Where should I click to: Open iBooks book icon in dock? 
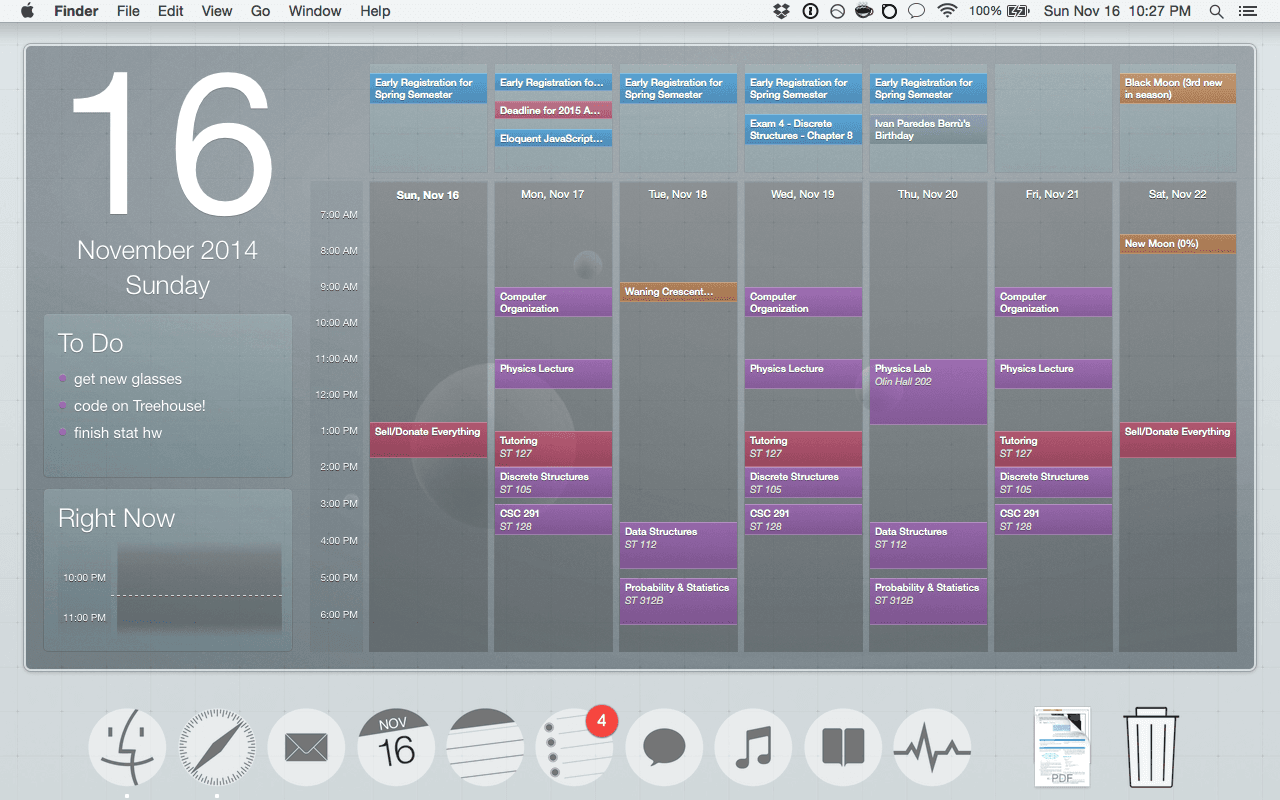coord(843,748)
